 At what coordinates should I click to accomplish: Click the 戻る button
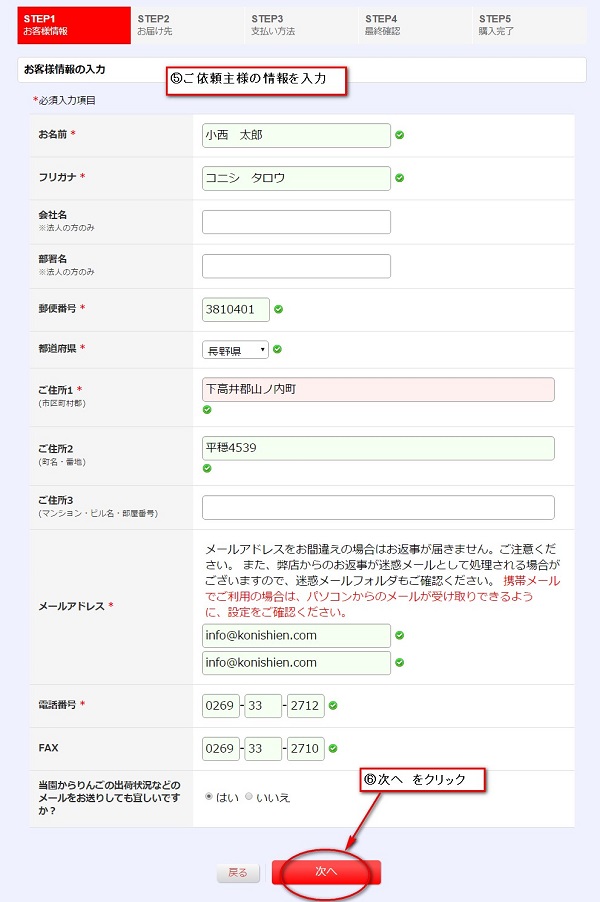click(x=238, y=873)
